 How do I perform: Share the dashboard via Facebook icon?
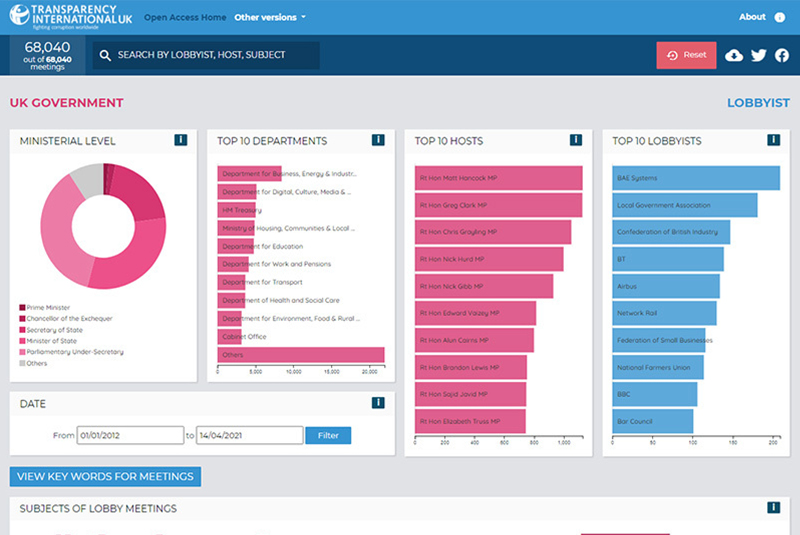coord(782,55)
